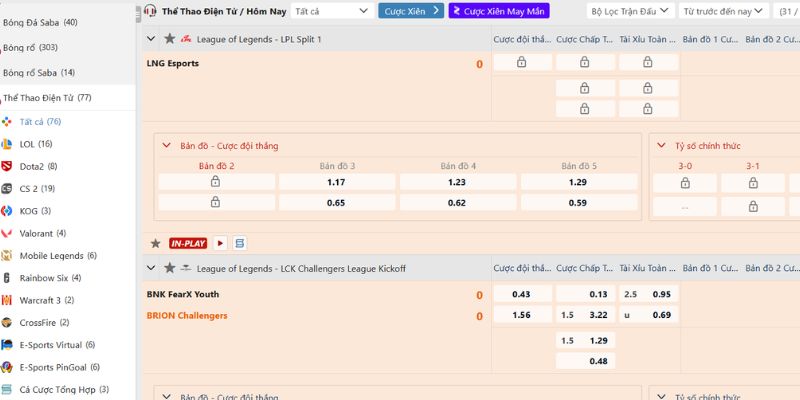
Task: Select the Dota2 icon in sidebar
Action: (x=7, y=166)
